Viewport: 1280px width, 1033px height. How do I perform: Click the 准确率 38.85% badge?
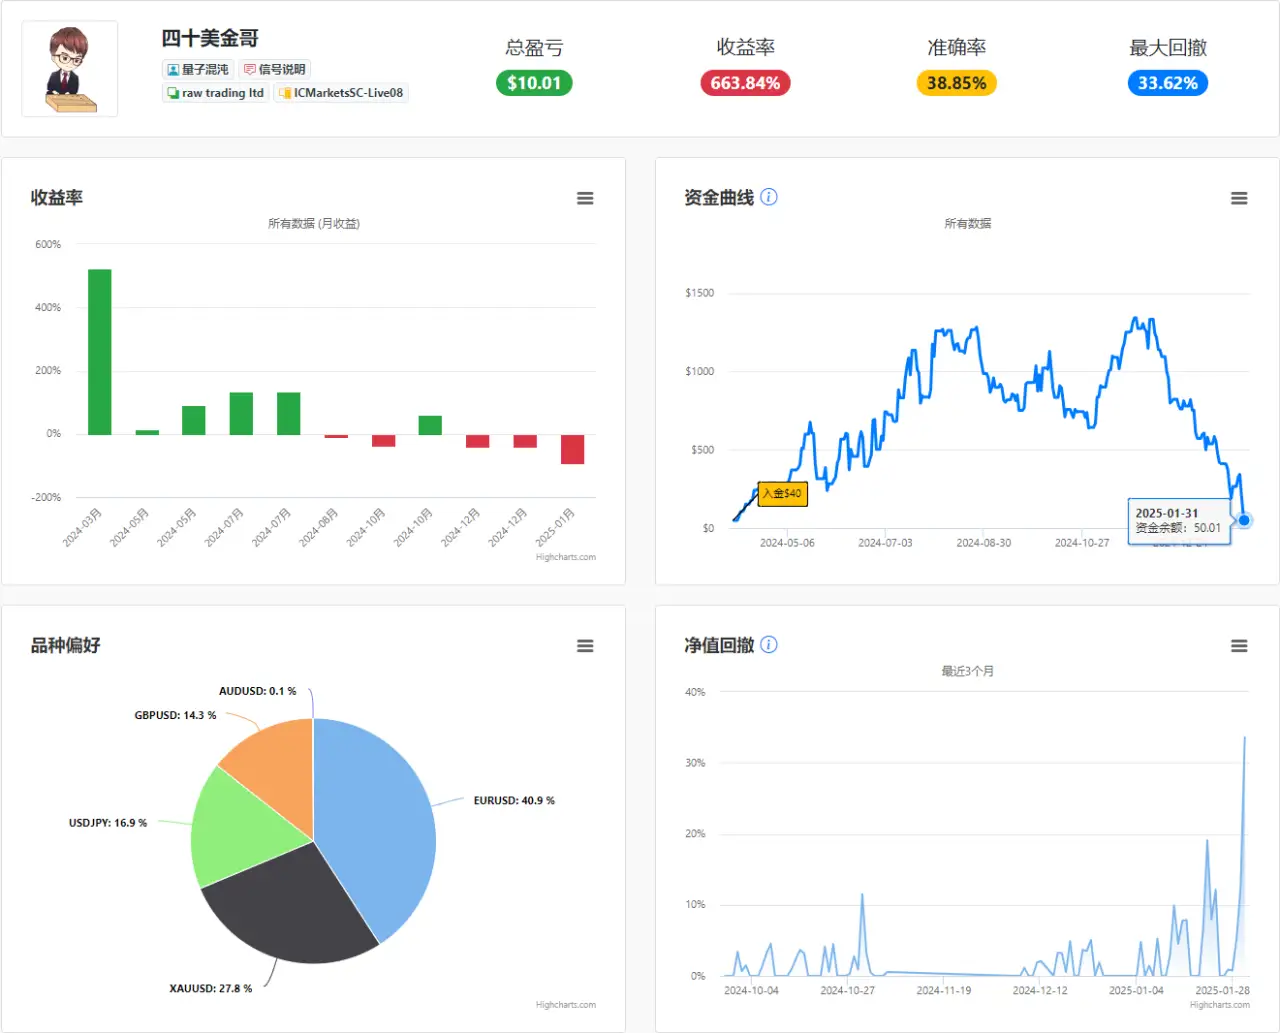(956, 83)
